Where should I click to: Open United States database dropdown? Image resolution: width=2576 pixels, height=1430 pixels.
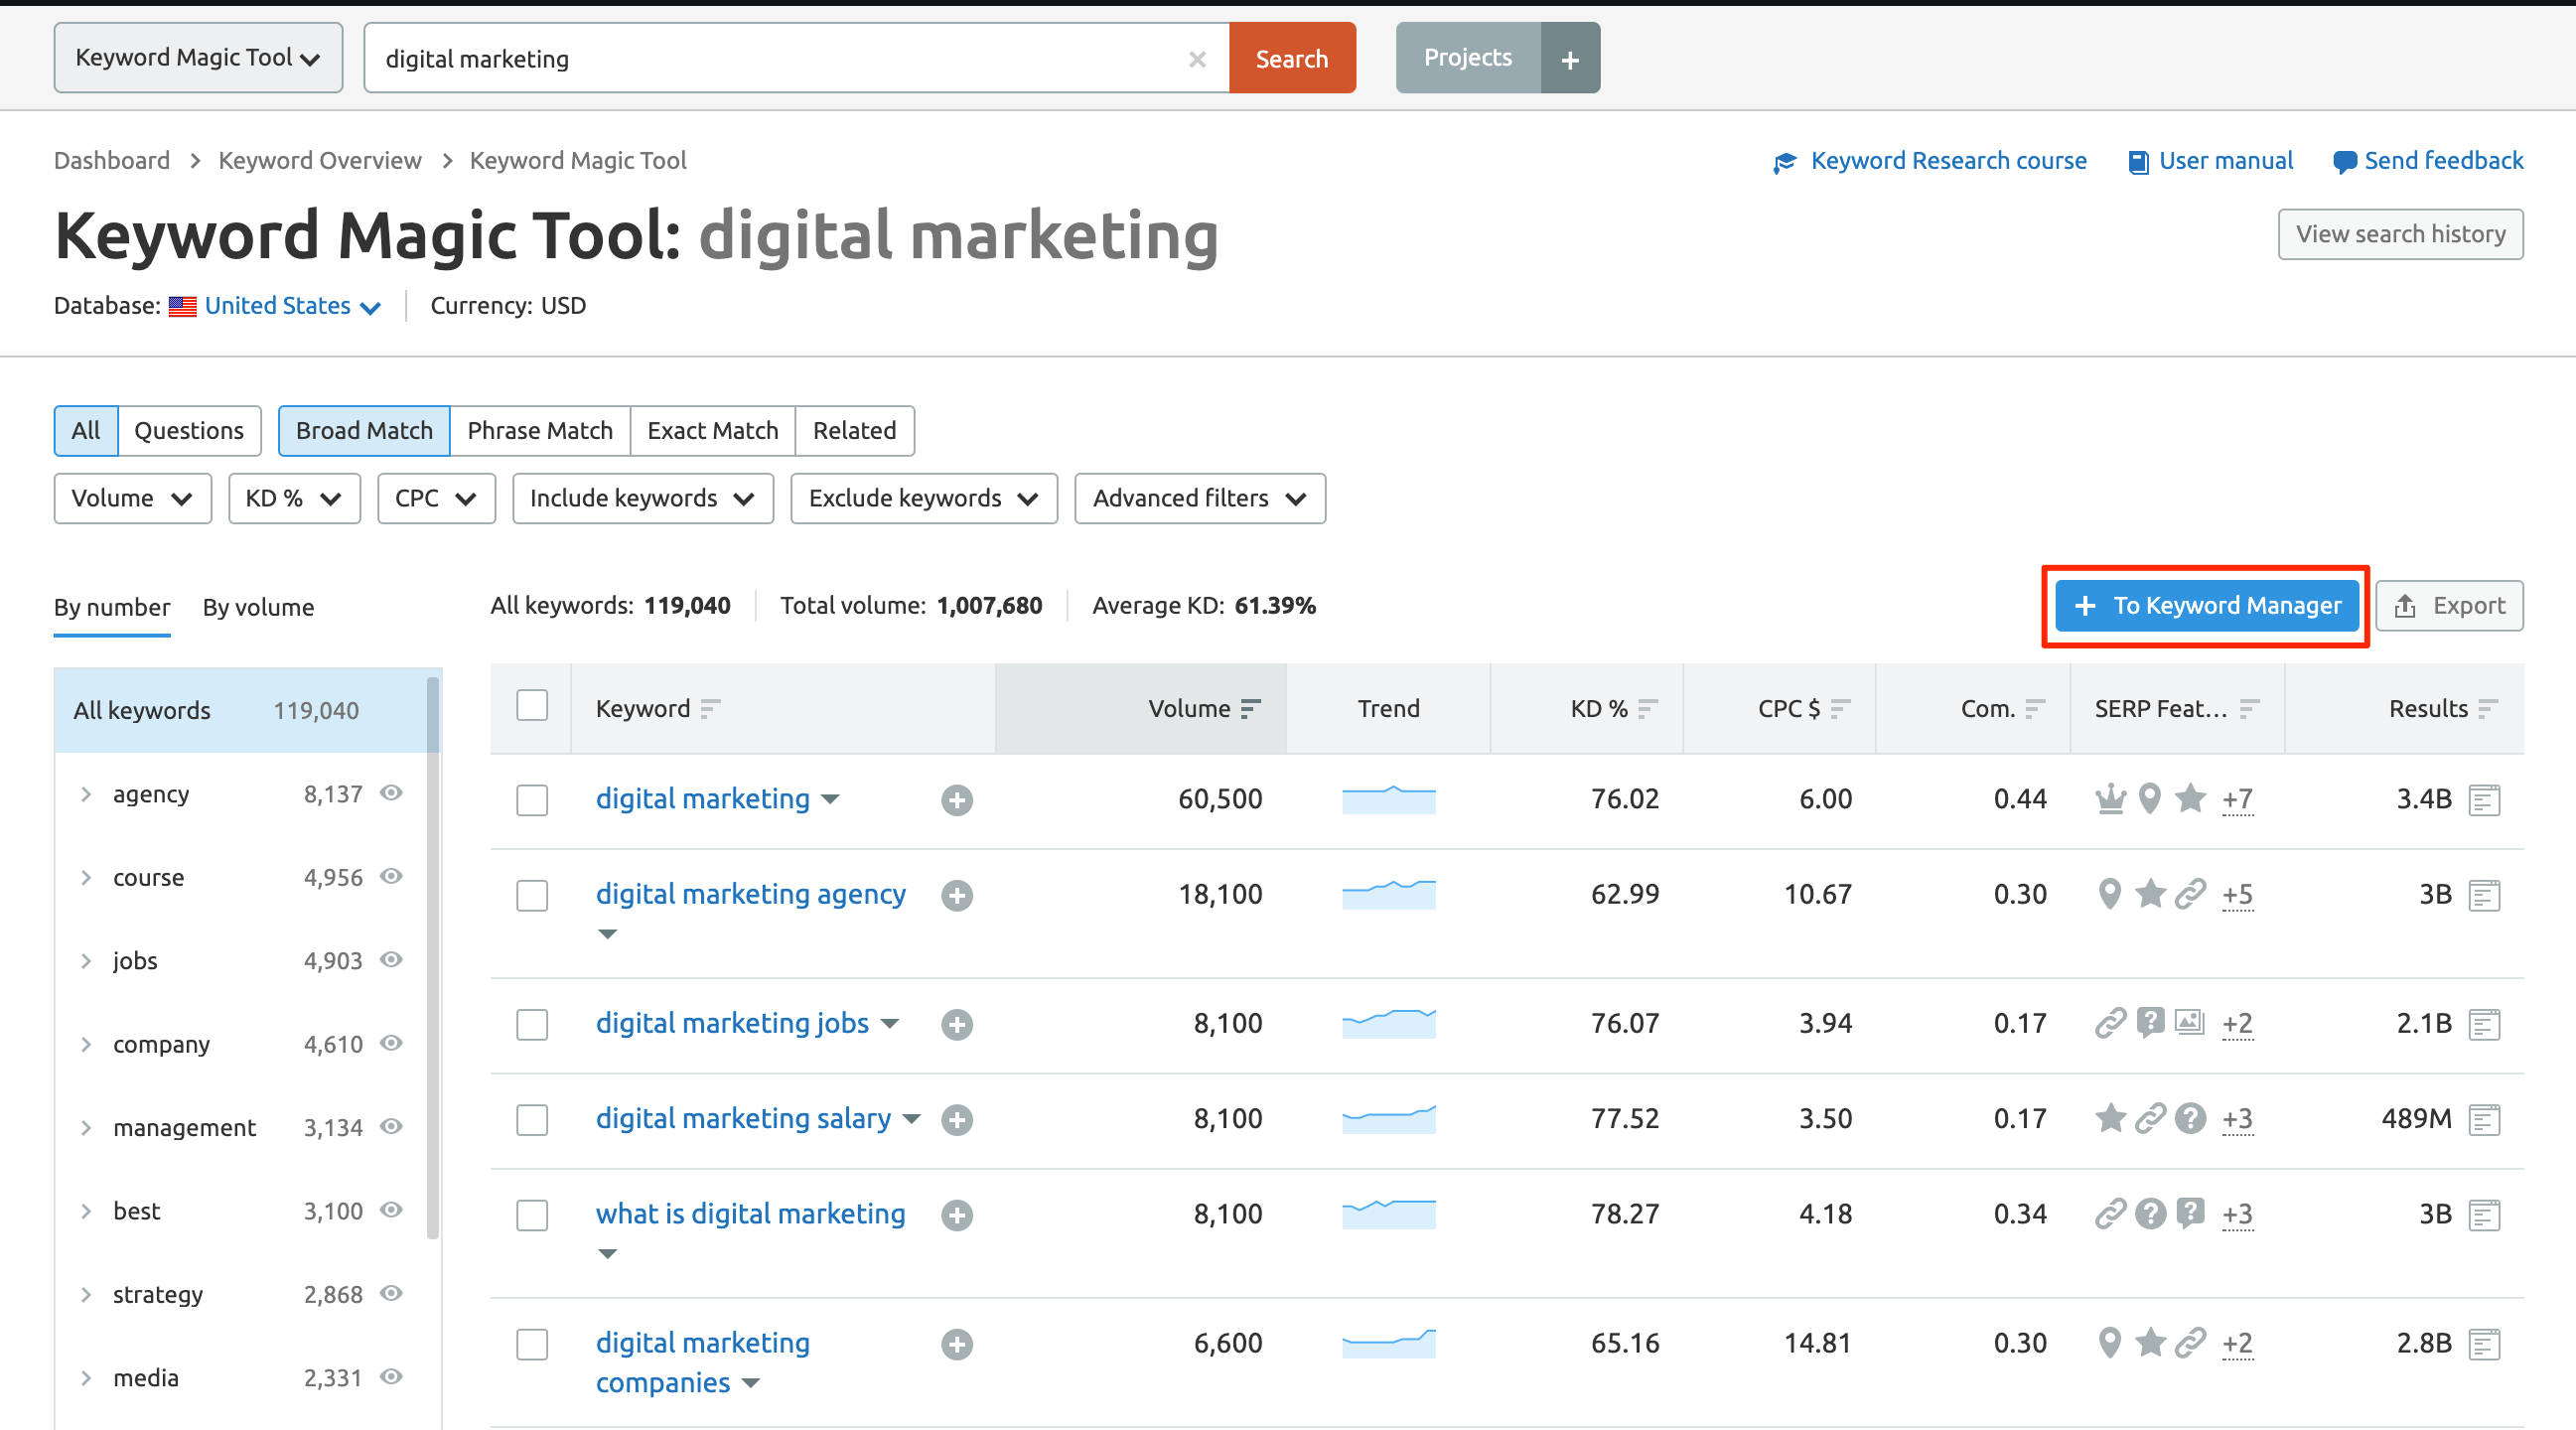pyautogui.click(x=290, y=306)
